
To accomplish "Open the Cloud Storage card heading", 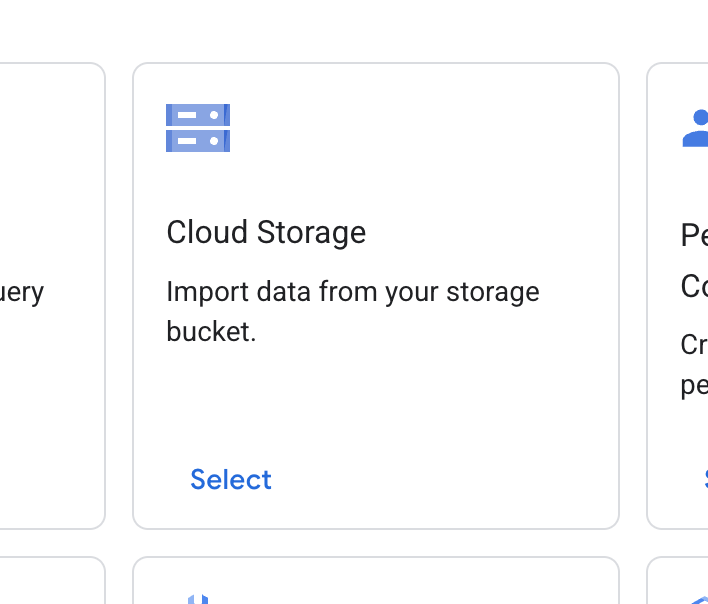I will pyautogui.click(x=266, y=232).
